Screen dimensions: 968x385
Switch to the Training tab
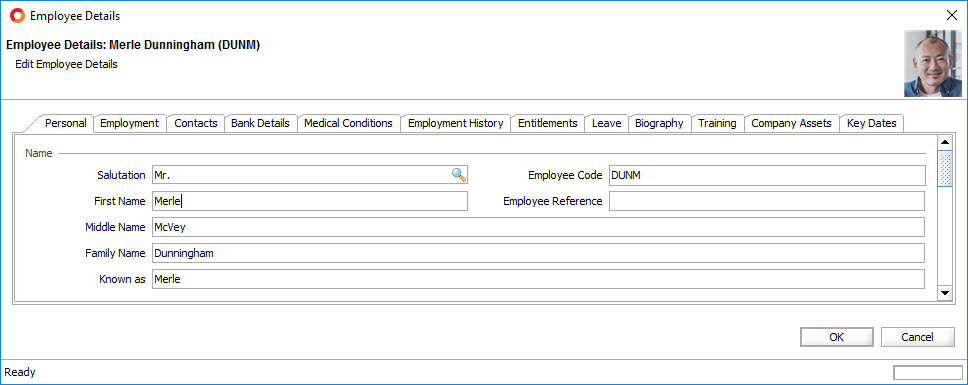717,123
